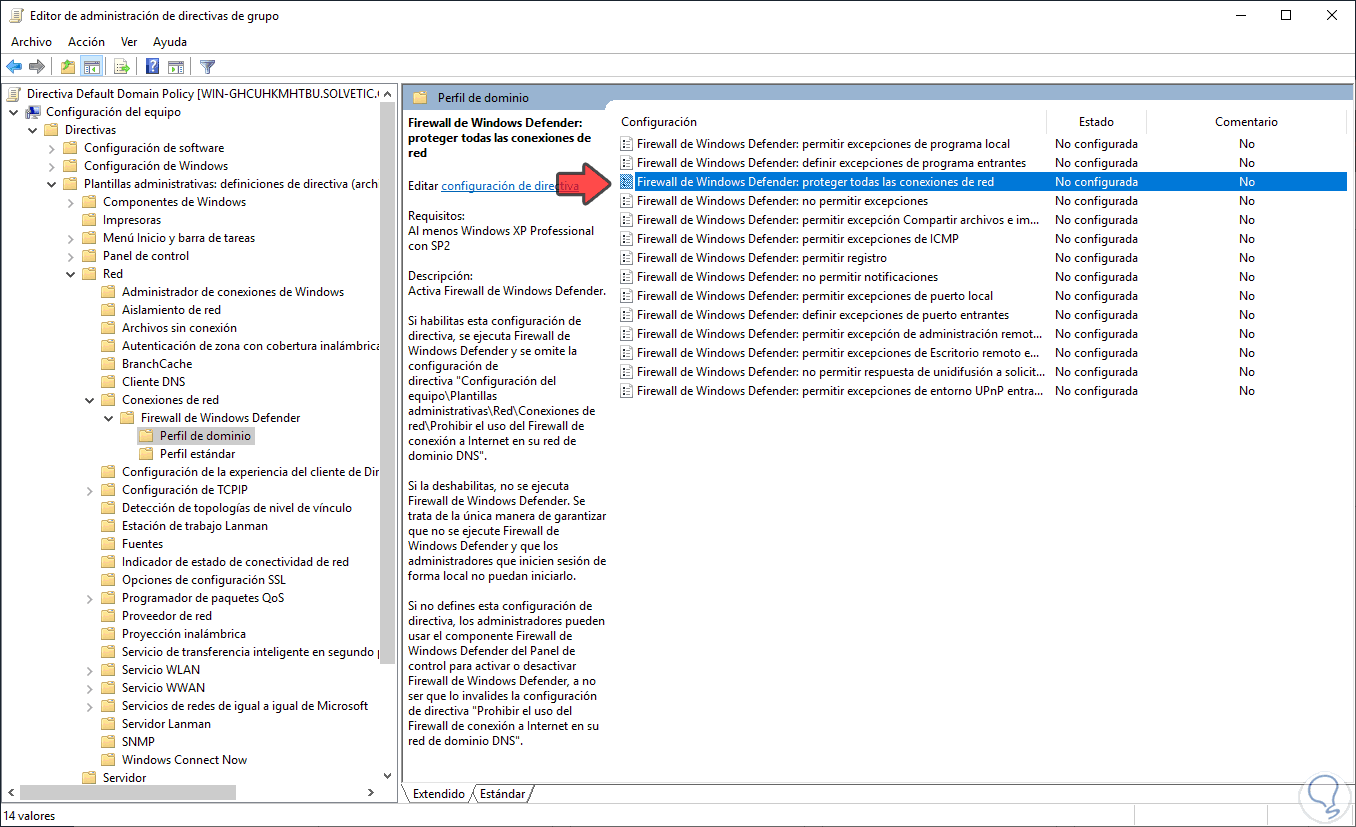This screenshot has height=827, width=1356.
Task: Collapse the Red tree node
Action: click(x=71, y=274)
